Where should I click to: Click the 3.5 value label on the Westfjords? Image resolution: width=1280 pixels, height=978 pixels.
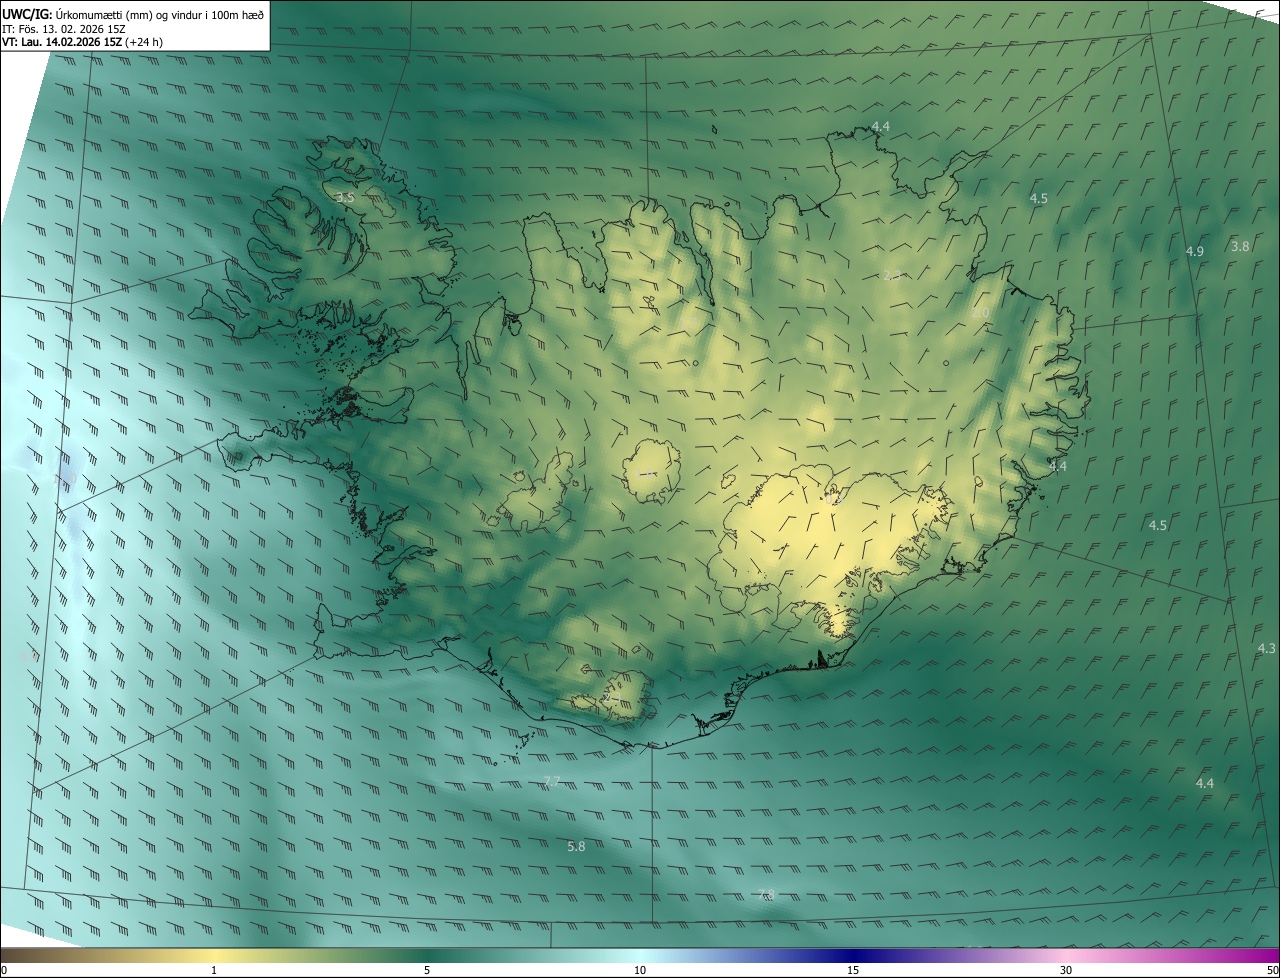coord(345,198)
